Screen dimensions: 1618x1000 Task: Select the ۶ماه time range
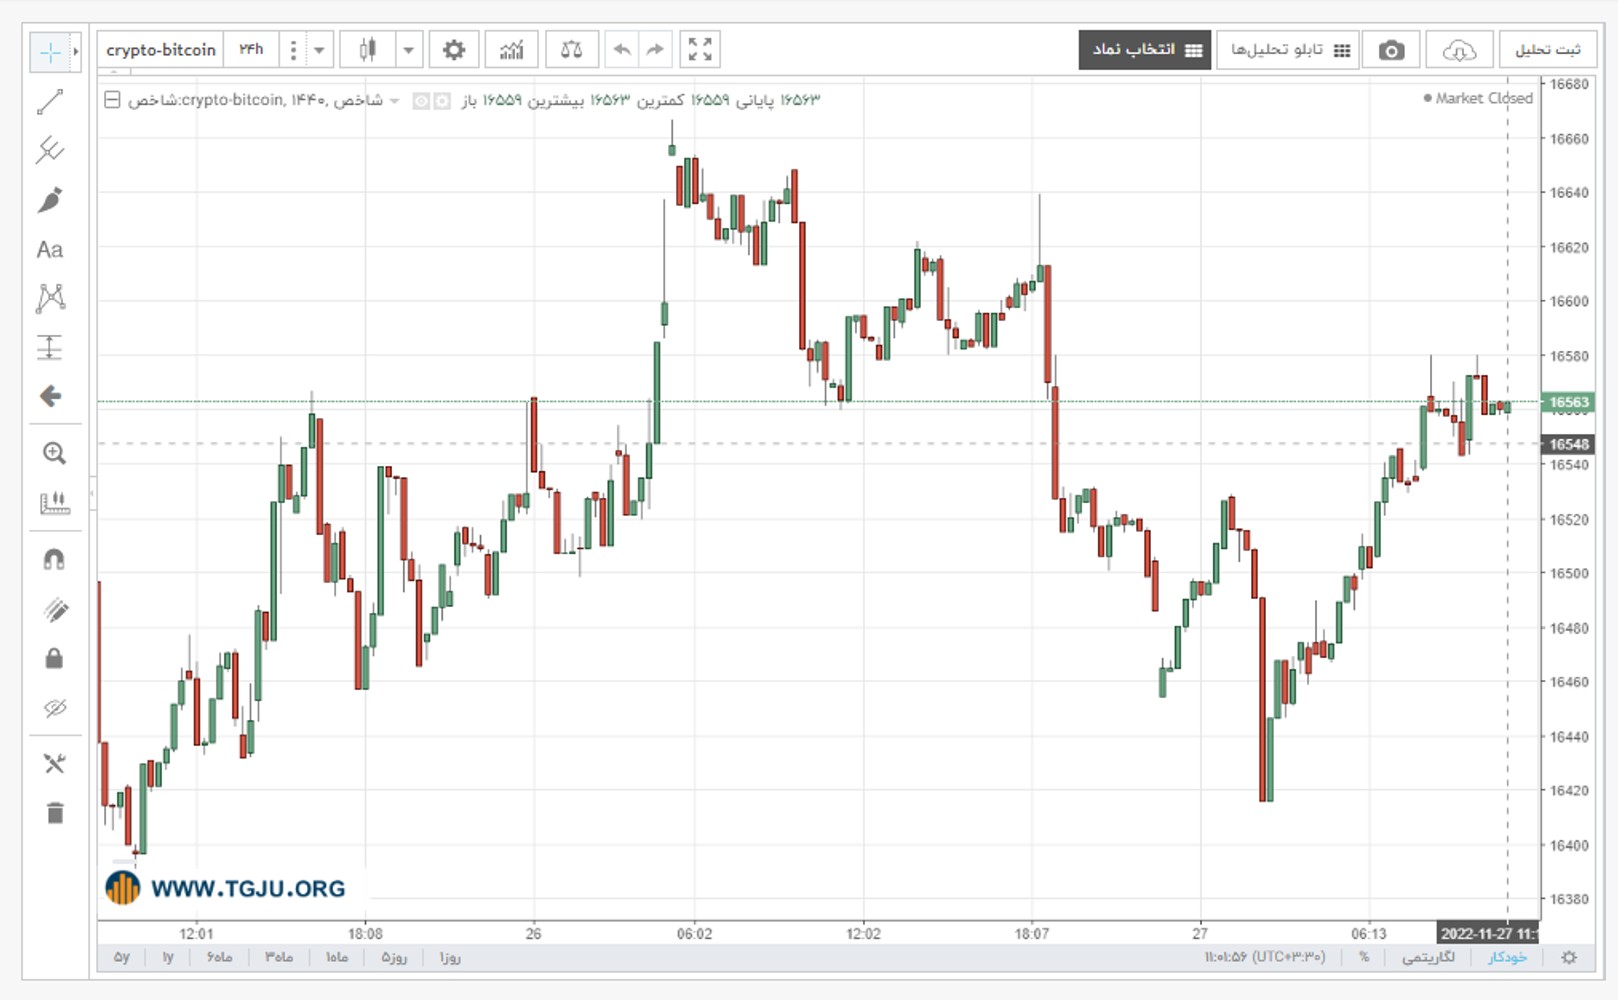pos(219,957)
